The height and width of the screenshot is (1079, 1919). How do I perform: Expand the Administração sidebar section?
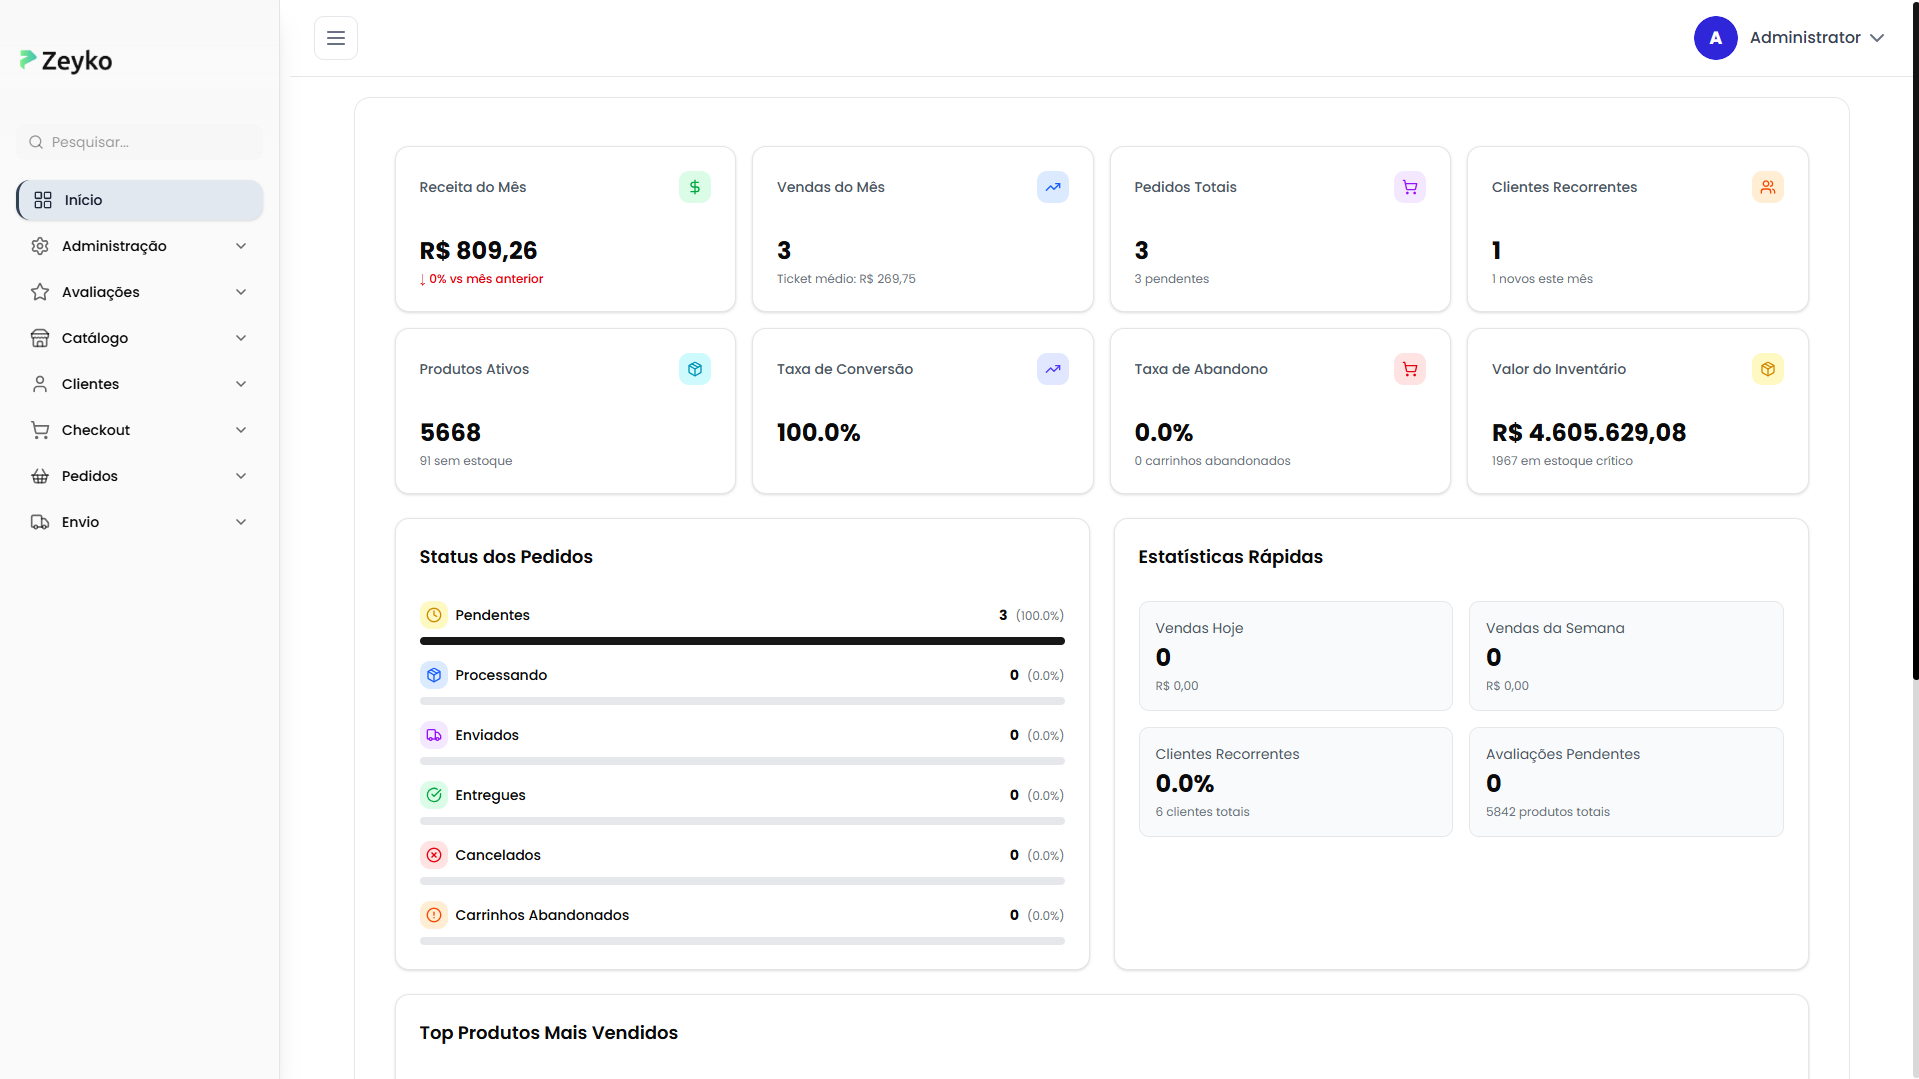139,246
